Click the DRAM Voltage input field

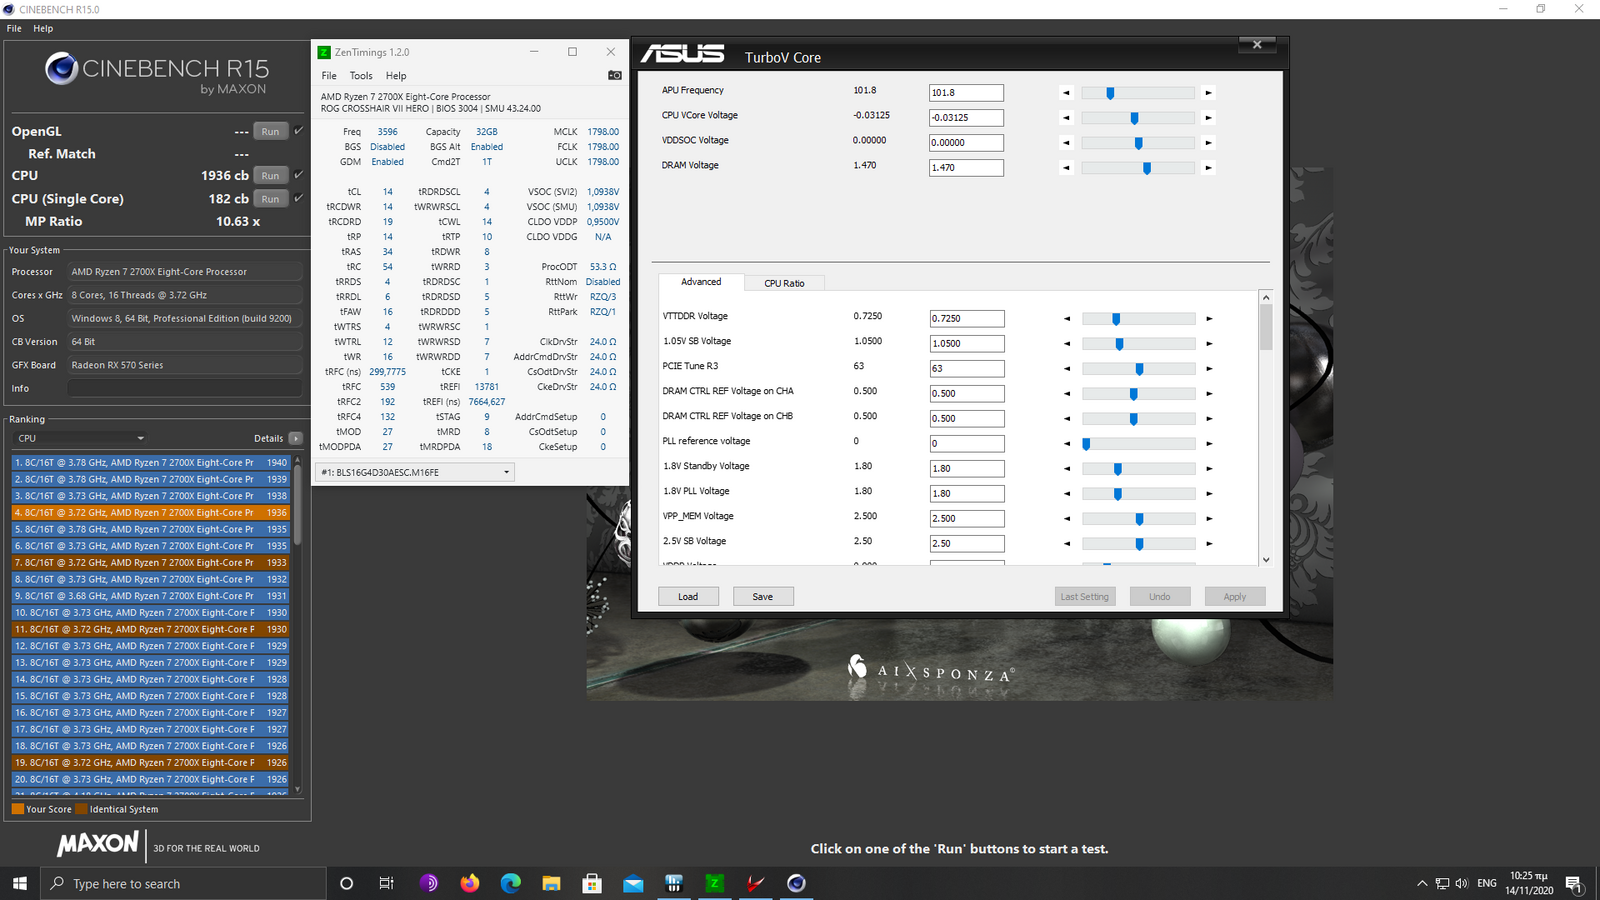pyautogui.click(x=966, y=168)
